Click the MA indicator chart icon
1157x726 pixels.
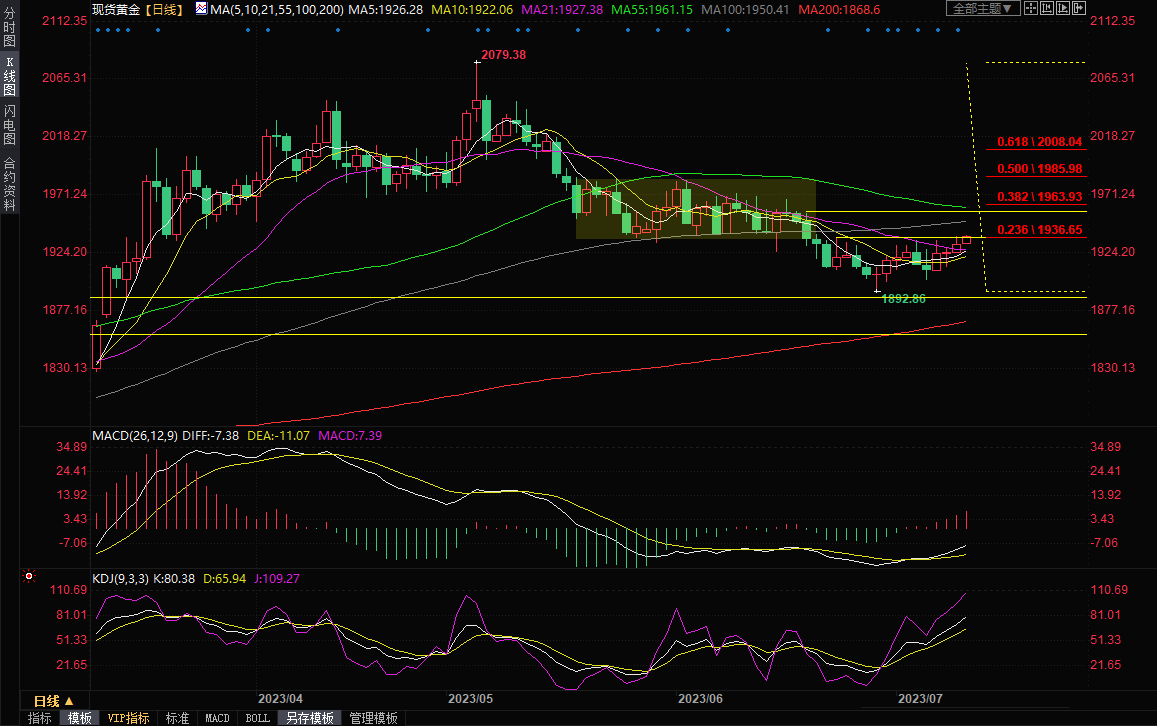(x=201, y=9)
